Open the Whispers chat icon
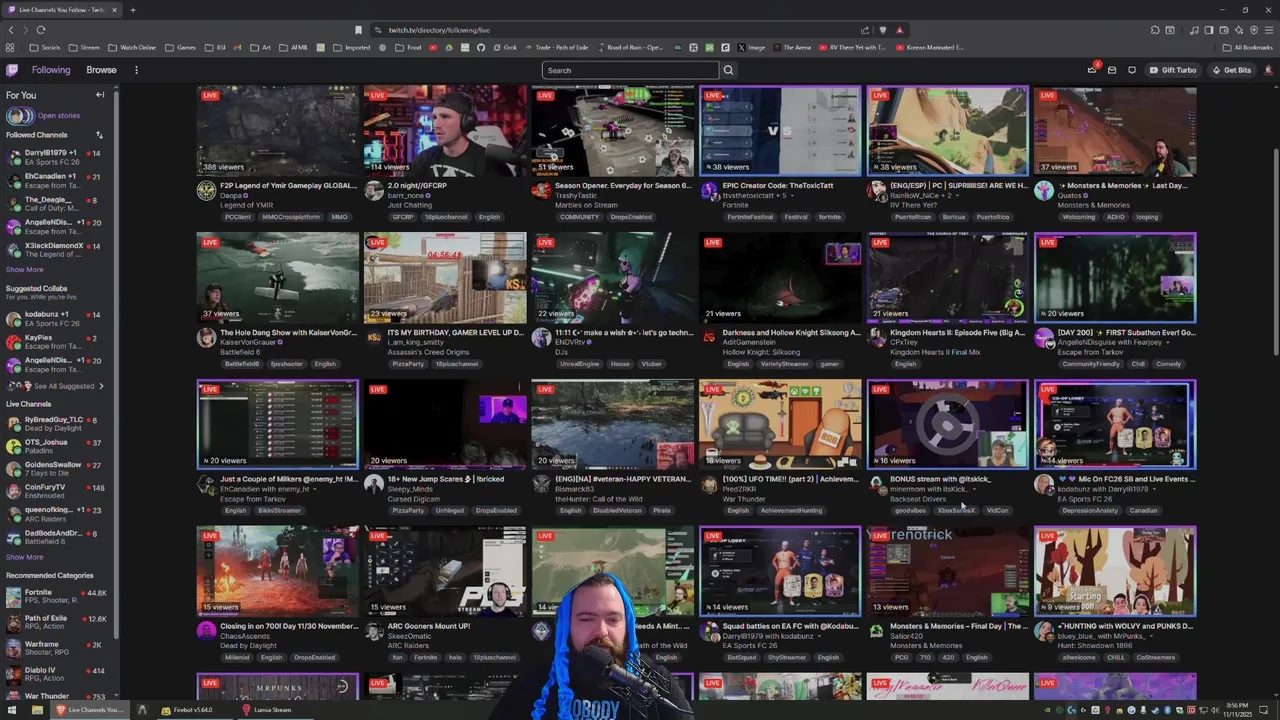 (x=1132, y=70)
